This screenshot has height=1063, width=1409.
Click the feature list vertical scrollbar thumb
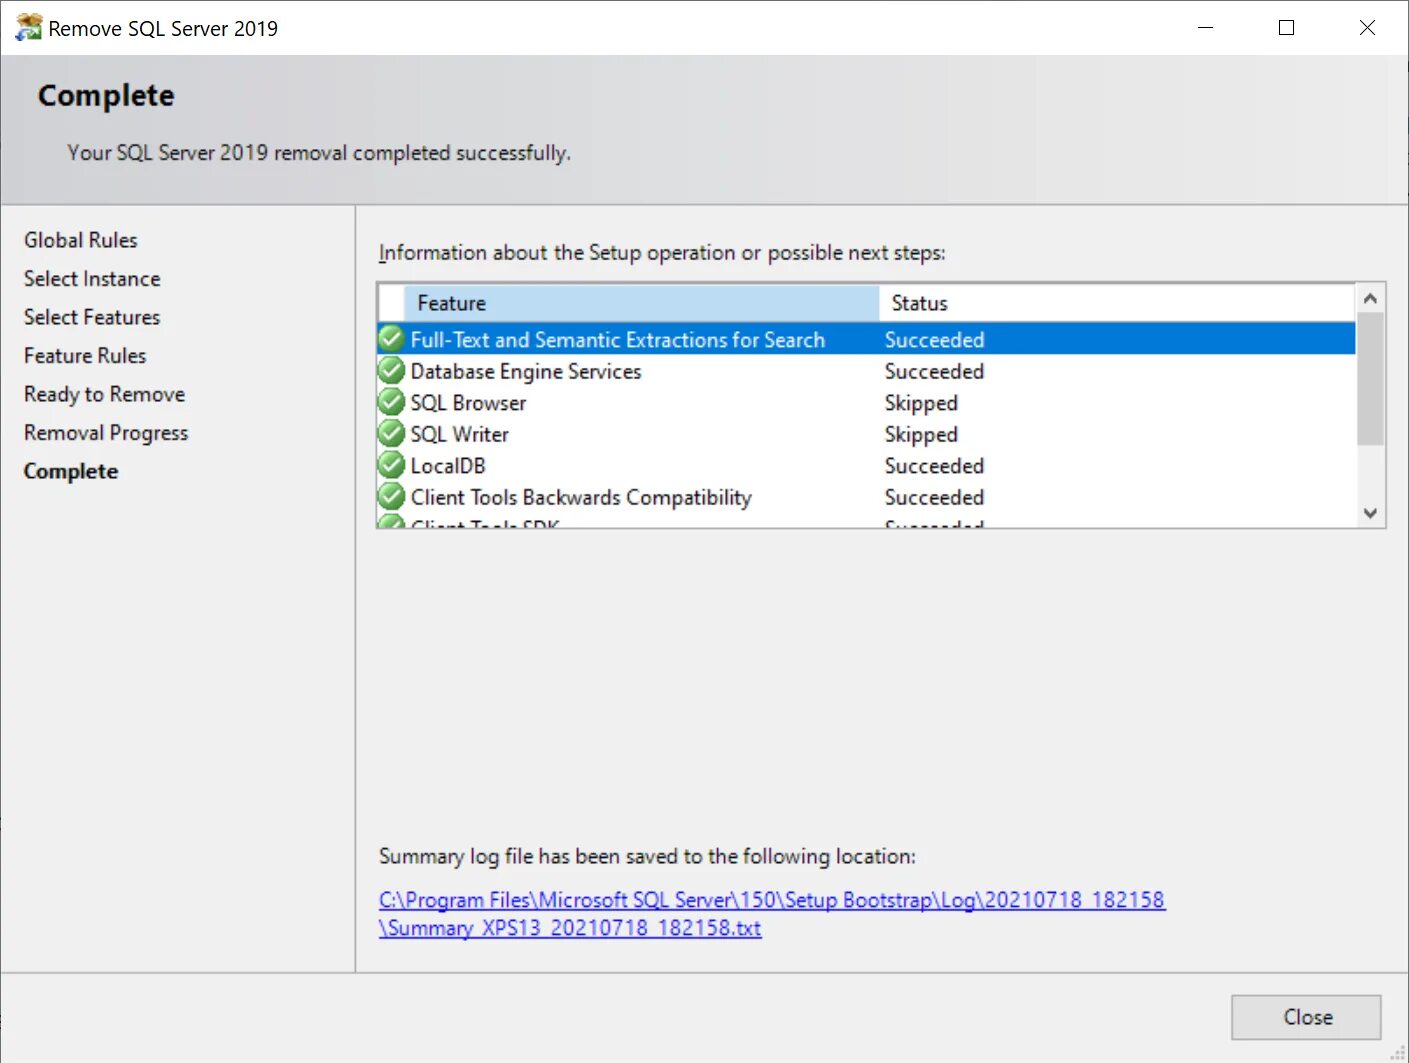tap(1370, 378)
